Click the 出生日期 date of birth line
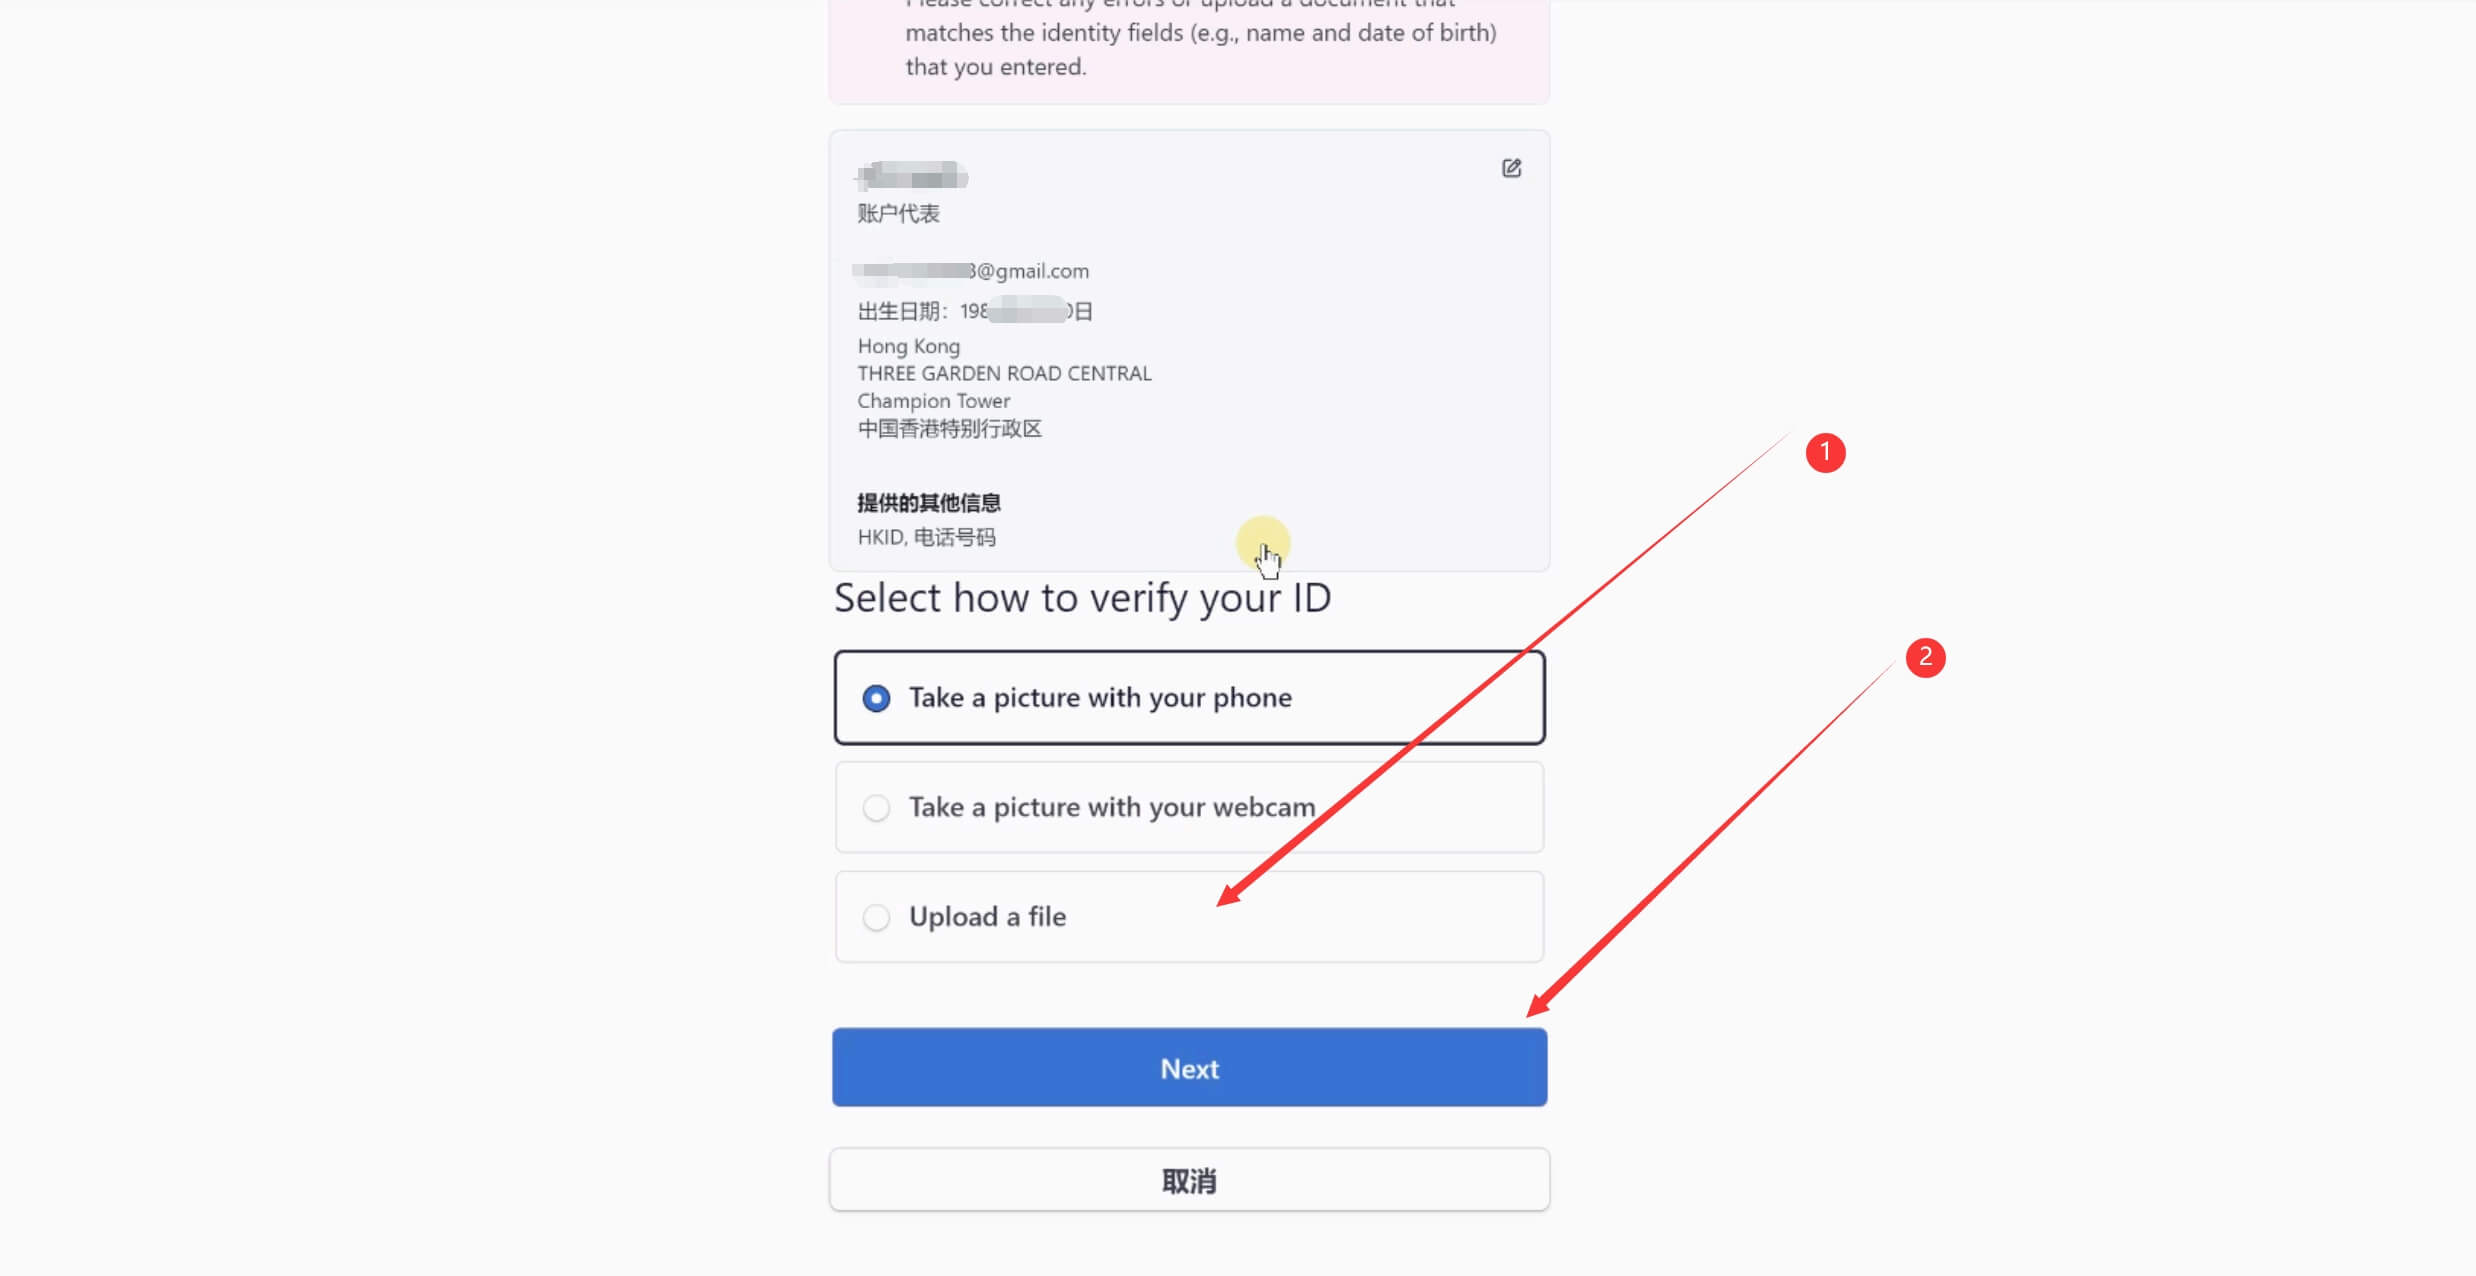The image size is (2476, 1276). tap(975, 311)
